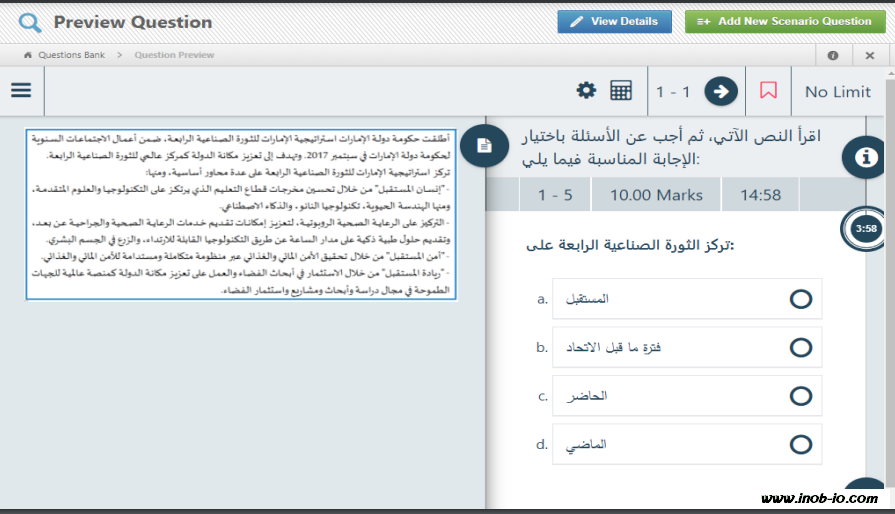This screenshot has height=514, width=895.
Task: Click the 3:58 circular timer
Action: pos(866,229)
